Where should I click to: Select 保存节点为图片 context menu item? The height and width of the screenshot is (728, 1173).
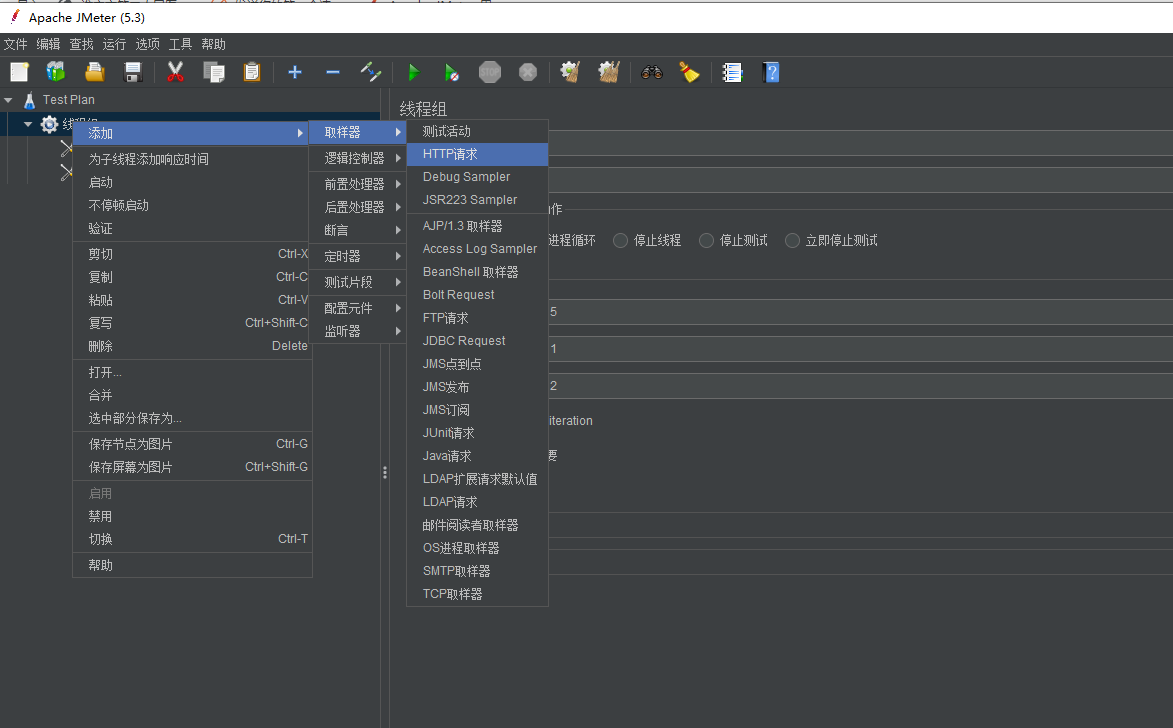coord(192,444)
